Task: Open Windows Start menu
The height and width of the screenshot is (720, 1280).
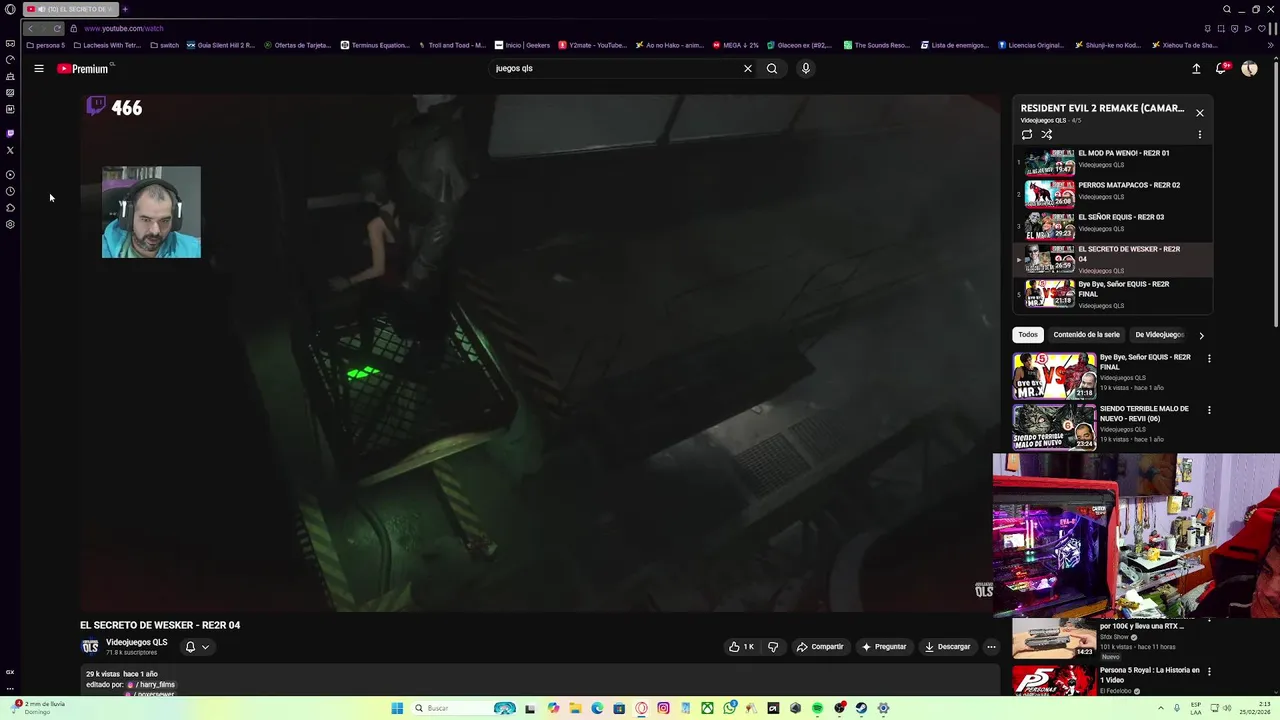Action: tap(397, 708)
